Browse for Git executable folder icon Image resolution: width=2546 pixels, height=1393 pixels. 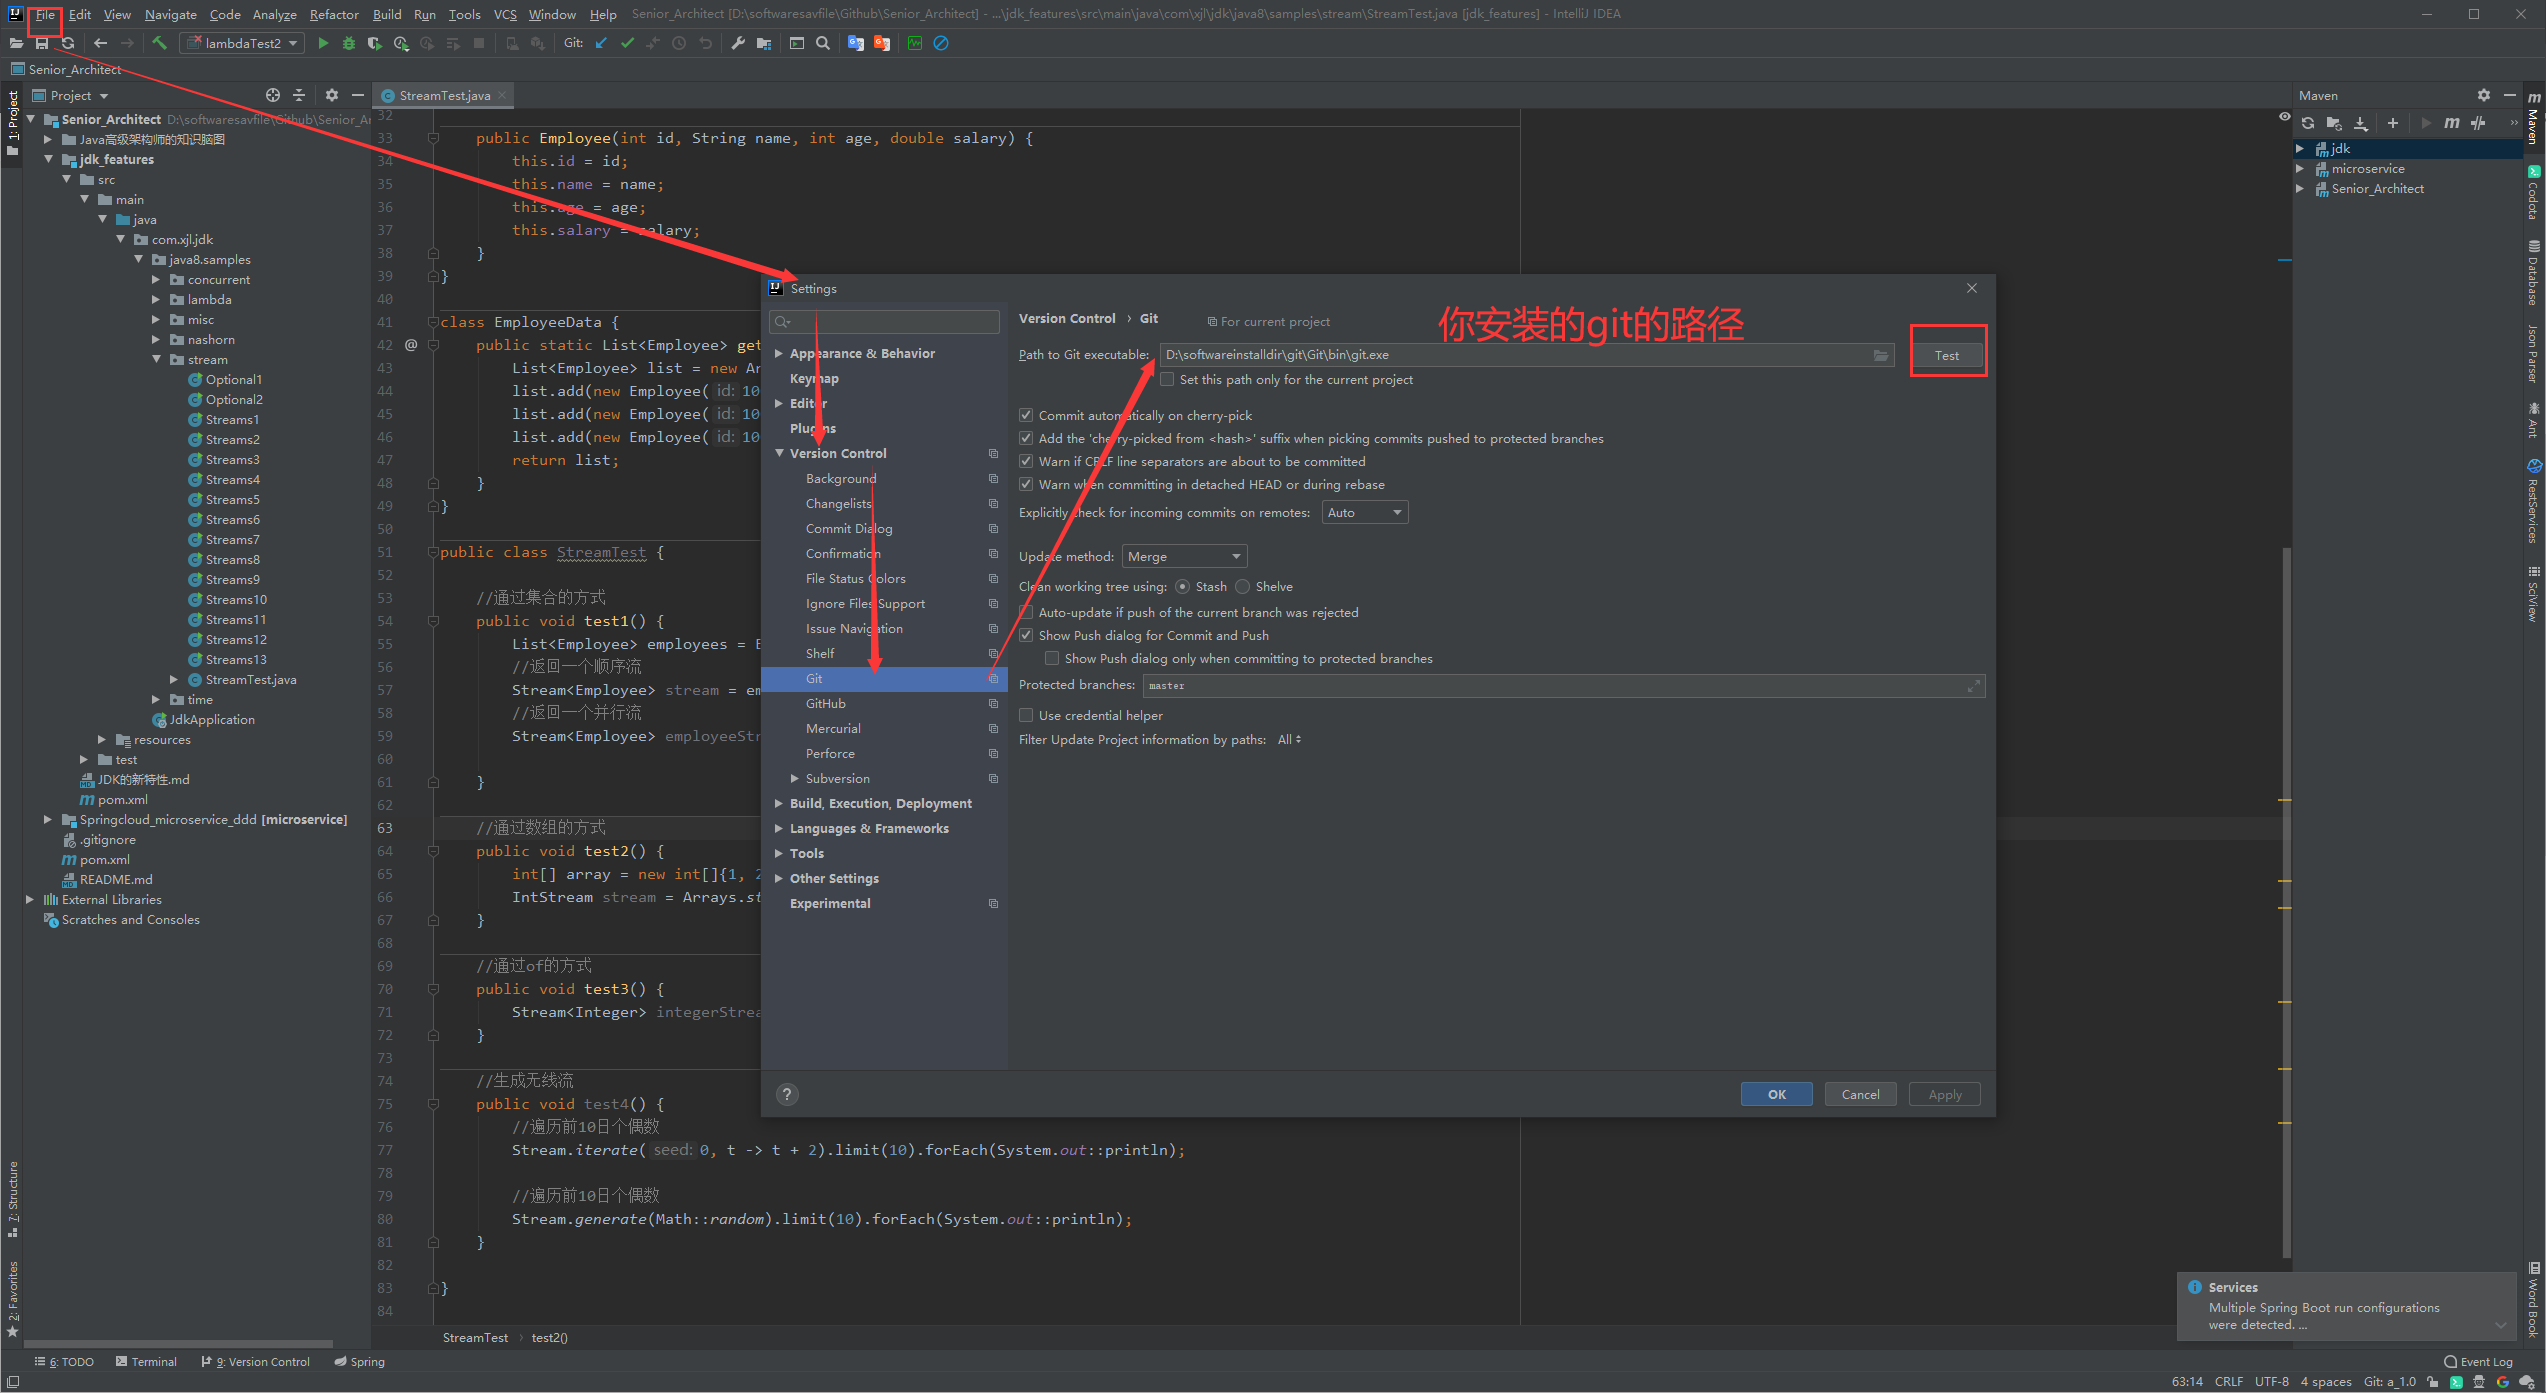coord(1880,355)
